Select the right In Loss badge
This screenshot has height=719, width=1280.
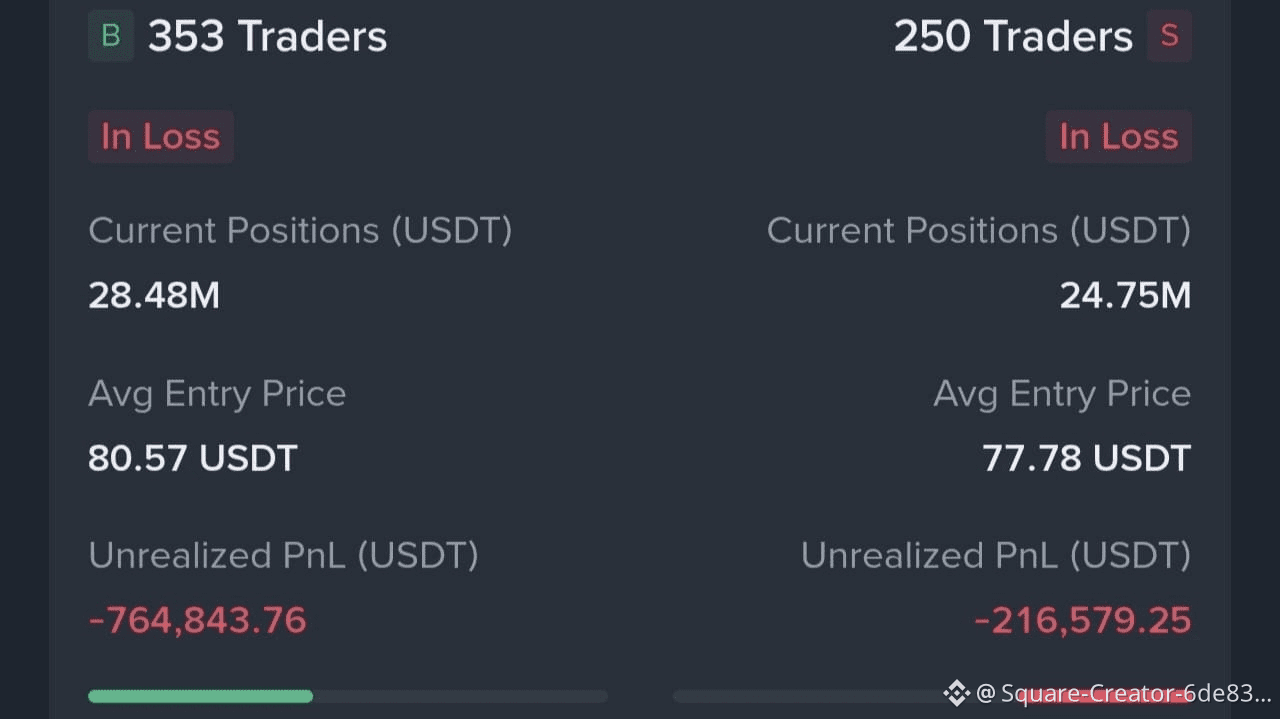tap(1119, 137)
